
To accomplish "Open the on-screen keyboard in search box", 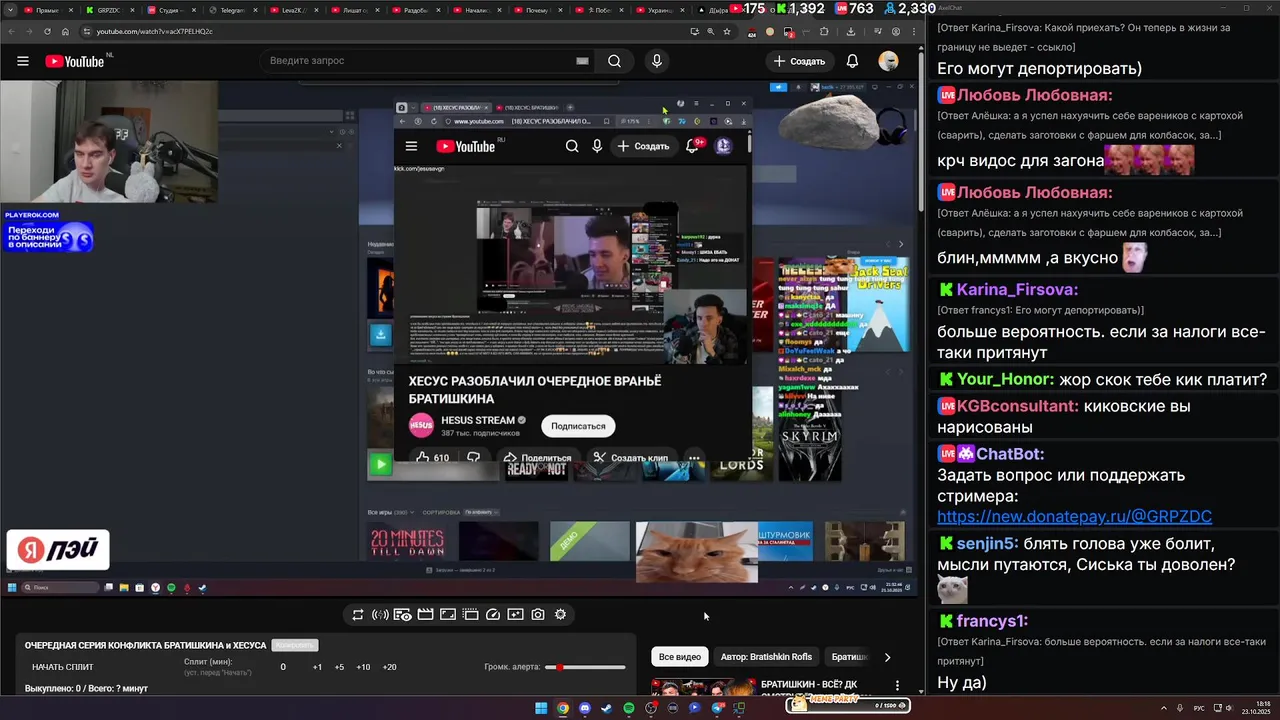I will 582,61.
